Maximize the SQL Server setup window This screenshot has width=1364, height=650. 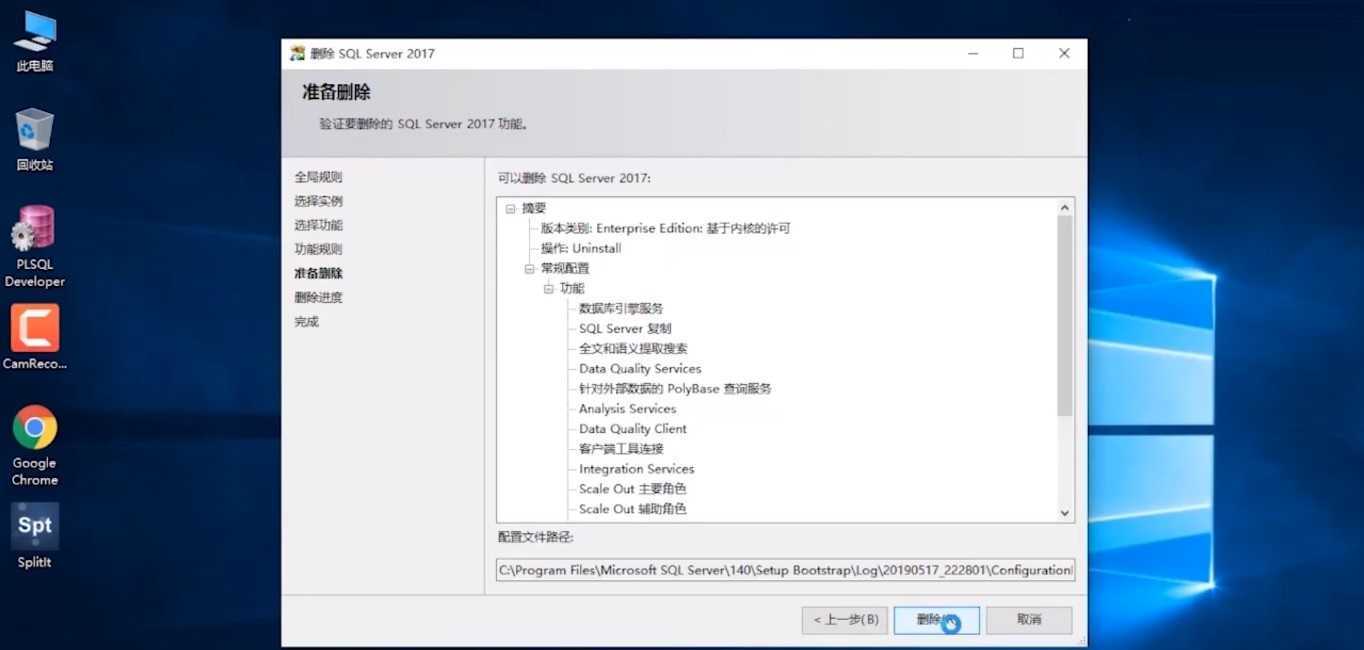click(1018, 54)
